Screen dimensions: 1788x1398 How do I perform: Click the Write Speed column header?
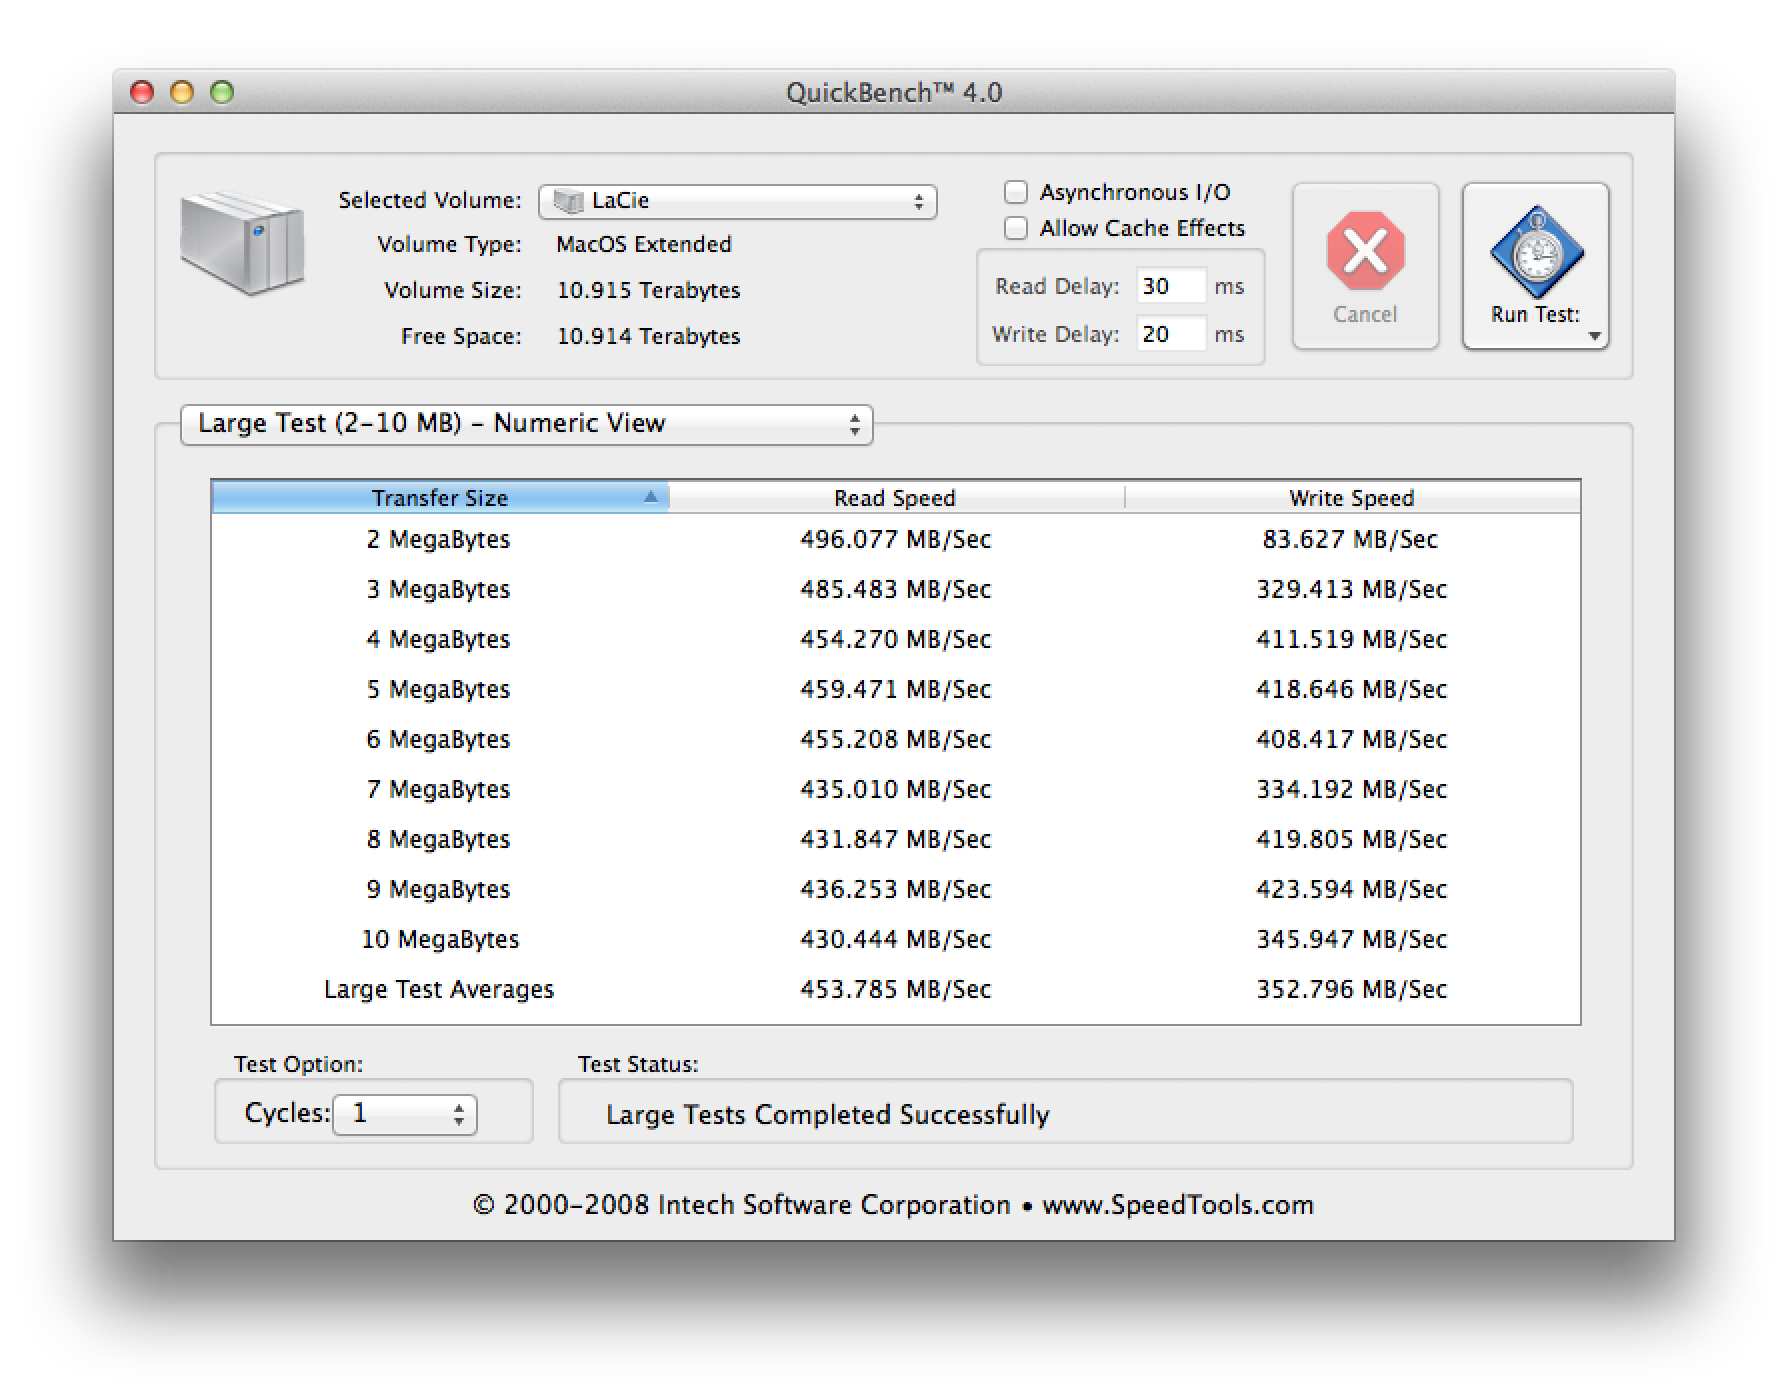point(1352,498)
